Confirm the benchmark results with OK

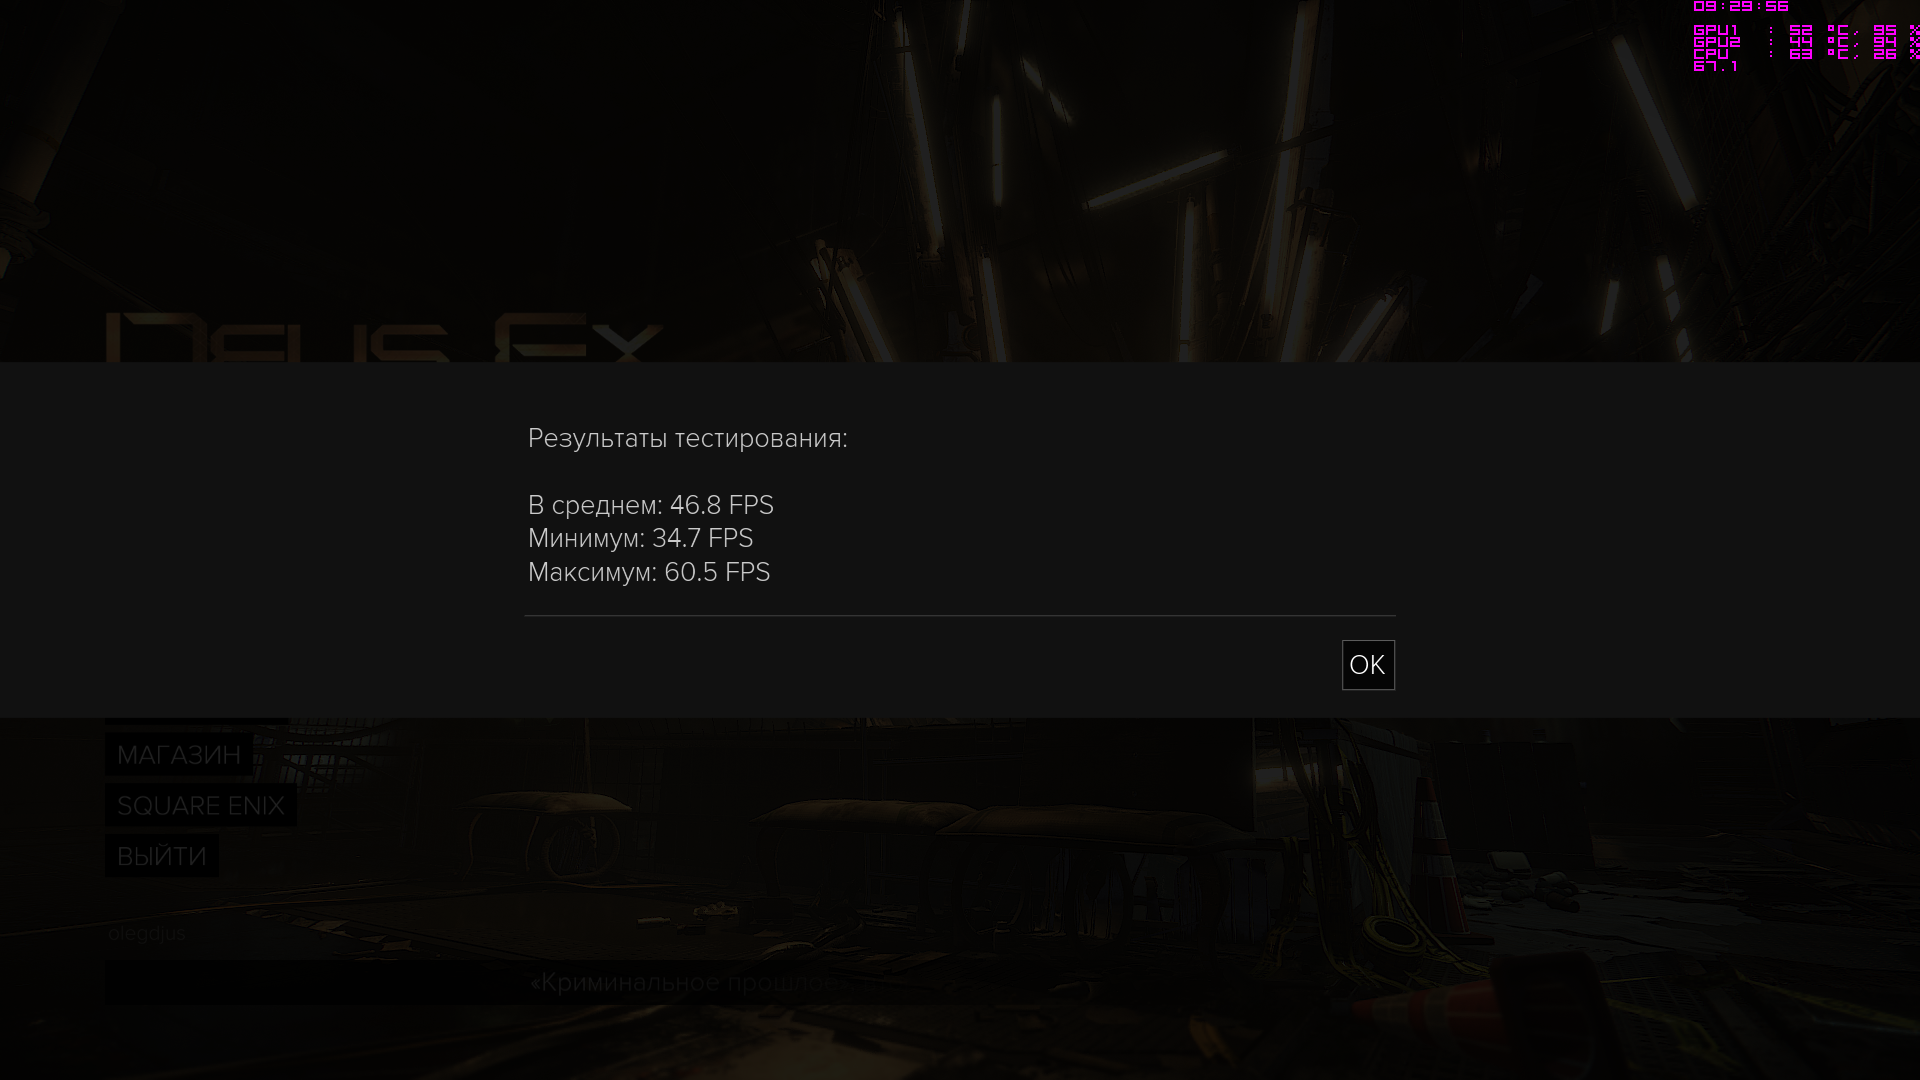(x=1367, y=665)
